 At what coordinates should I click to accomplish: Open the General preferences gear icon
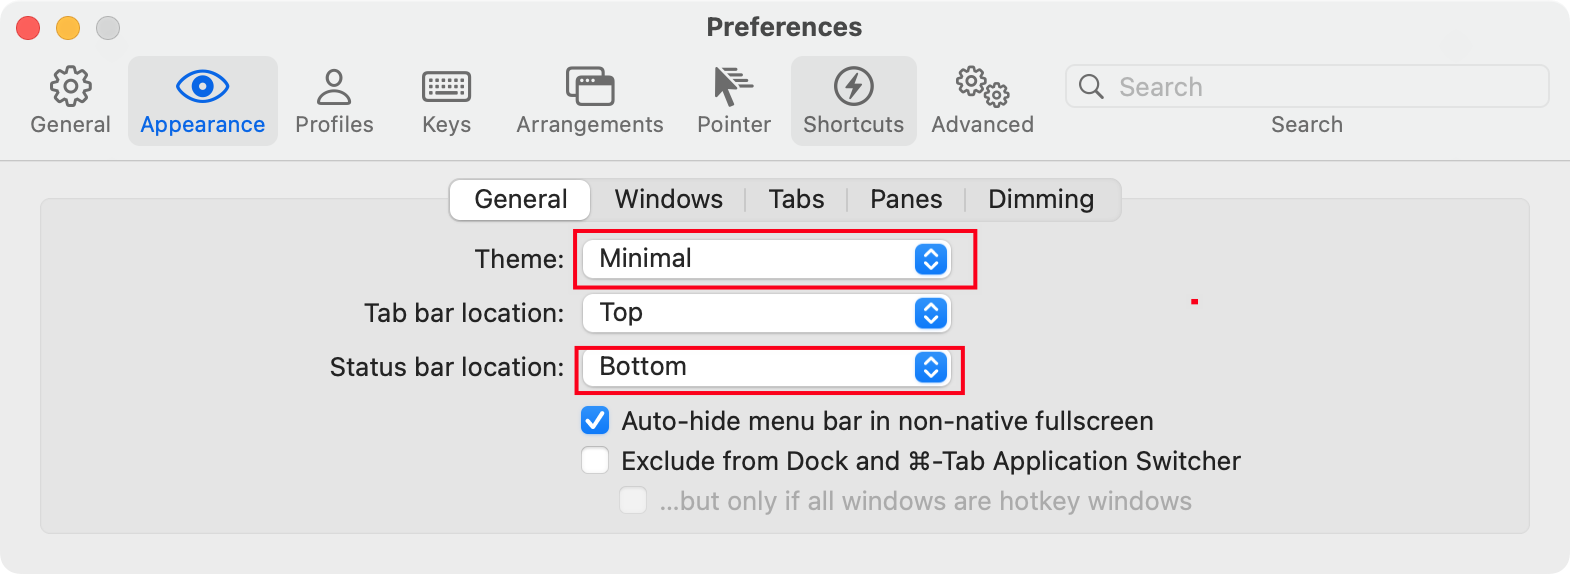coord(70,87)
